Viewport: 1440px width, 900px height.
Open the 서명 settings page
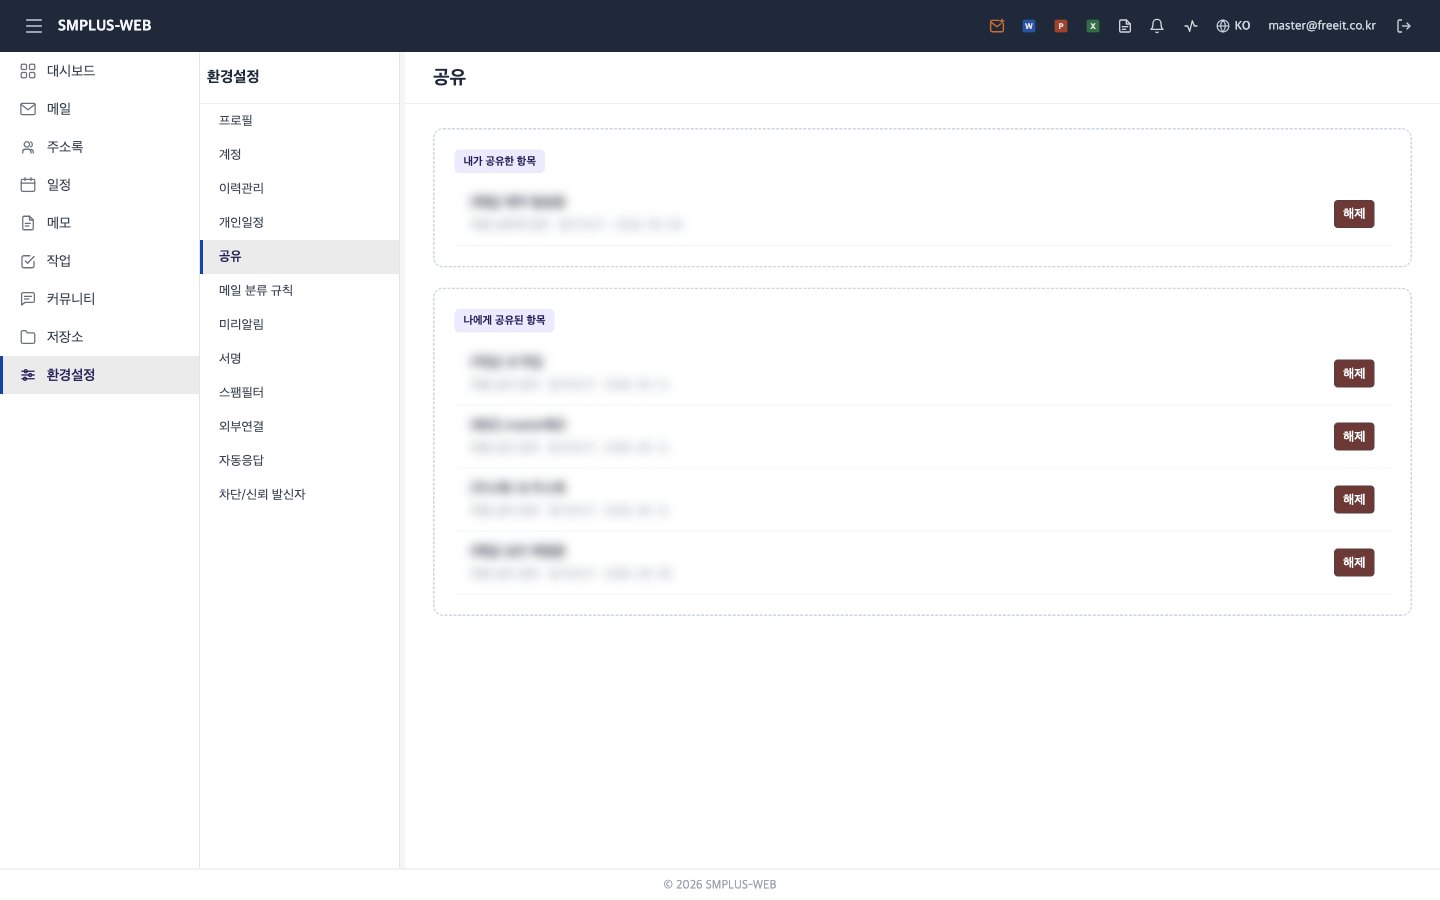(299, 358)
